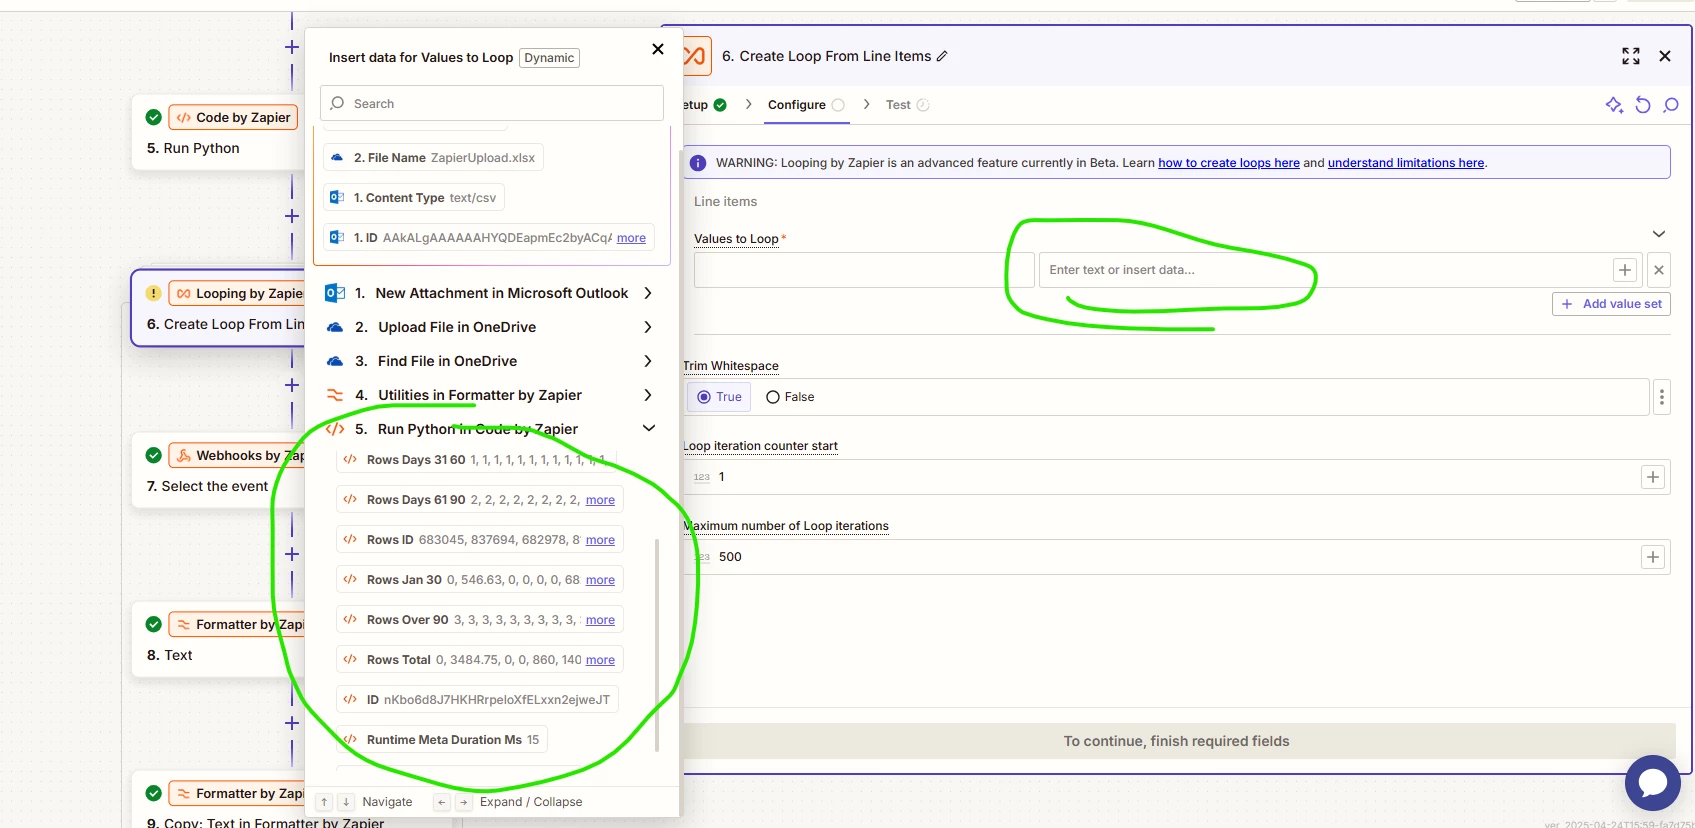Click the undo/refresh arrow icon
This screenshot has height=828, width=1695.
point(1642,105)
